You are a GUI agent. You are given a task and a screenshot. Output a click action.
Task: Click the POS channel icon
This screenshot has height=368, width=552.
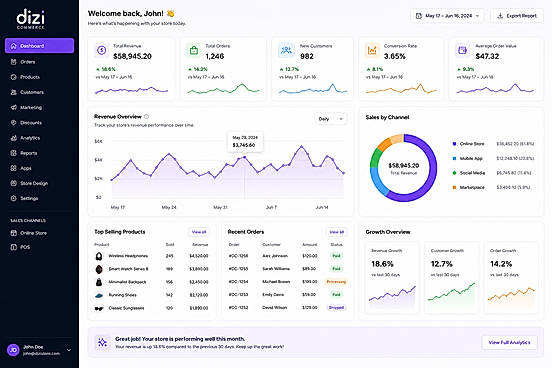click(x=14, y=247)
